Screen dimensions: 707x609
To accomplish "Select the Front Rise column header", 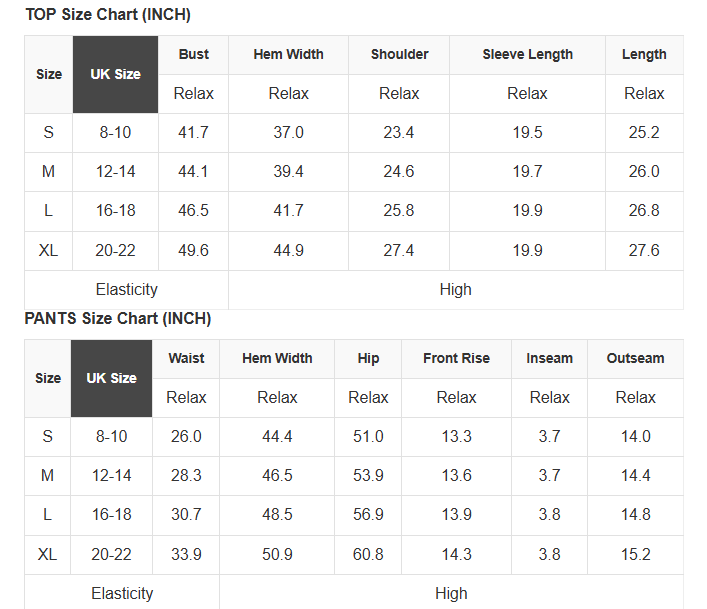I will click(x=456, y=358).
